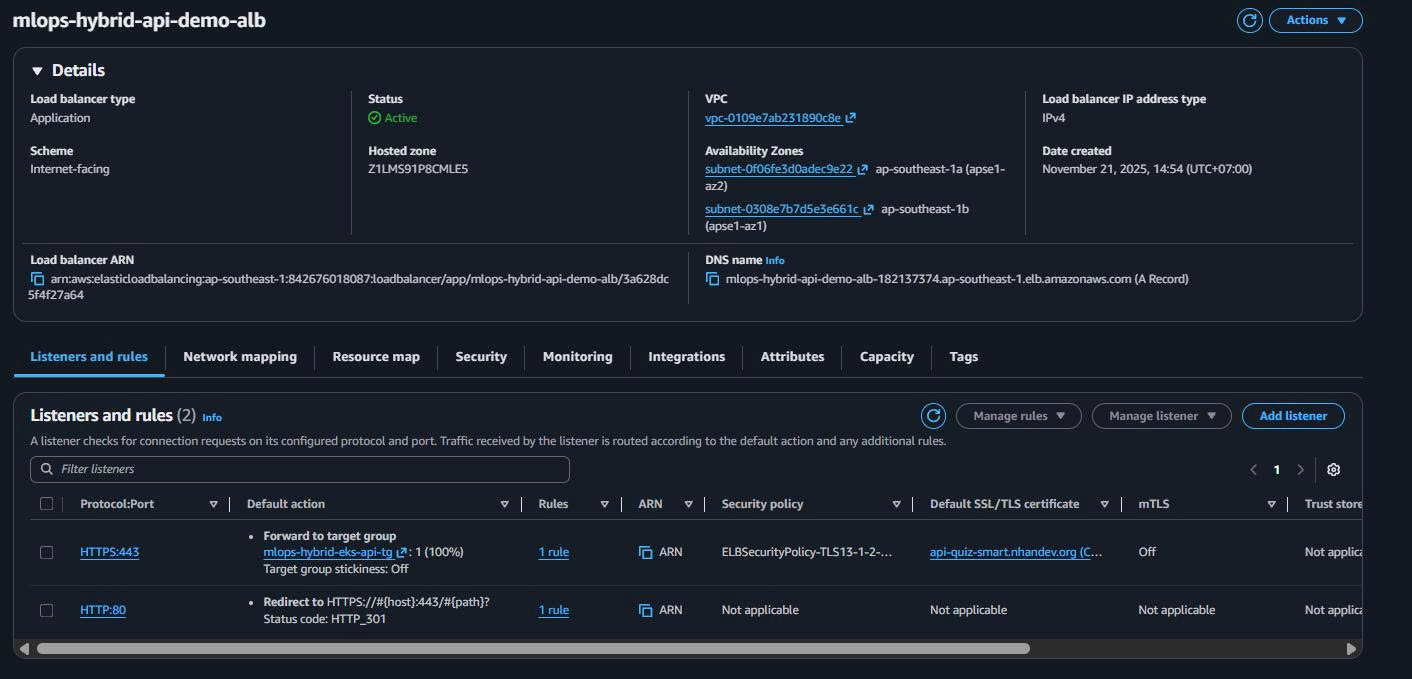This screenshot has width=1412, height=679.
Task: Open the mlops-hybrid-eks-api-tg target group link
Action: [x=327, y=552]
